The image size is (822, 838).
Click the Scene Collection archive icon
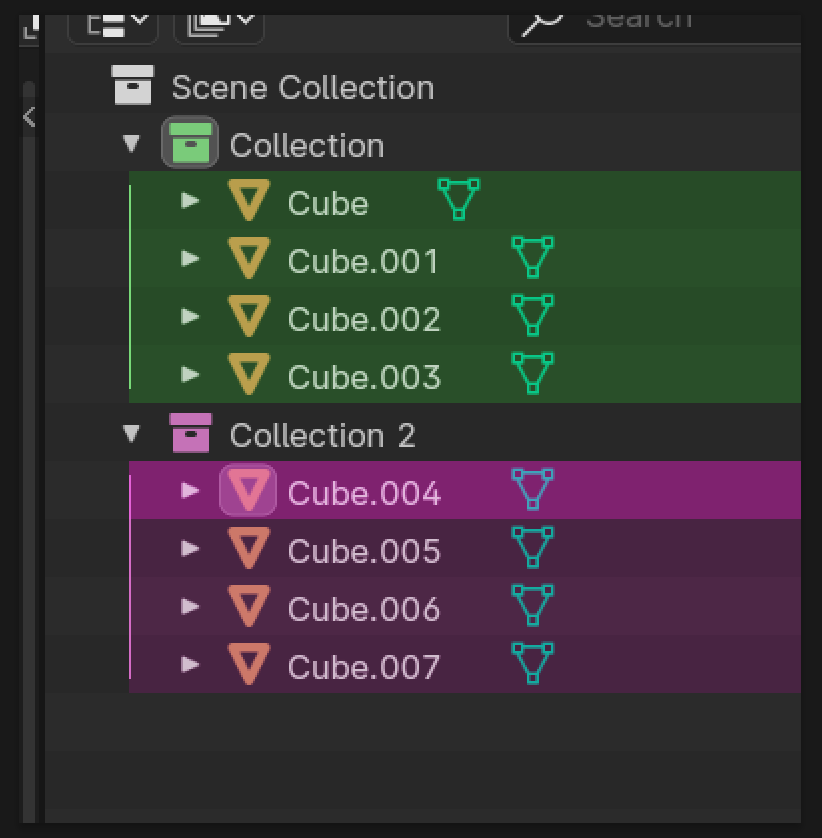133,84
